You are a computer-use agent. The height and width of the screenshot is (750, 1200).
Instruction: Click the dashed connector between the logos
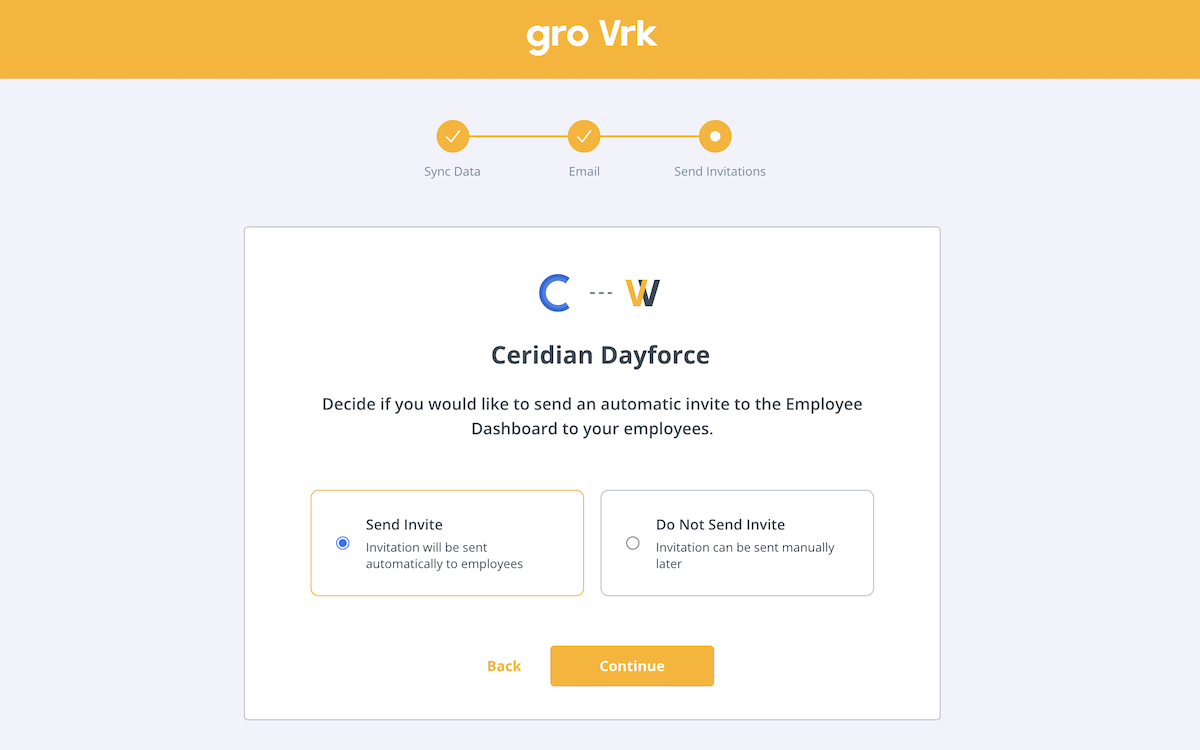[600, 294]
